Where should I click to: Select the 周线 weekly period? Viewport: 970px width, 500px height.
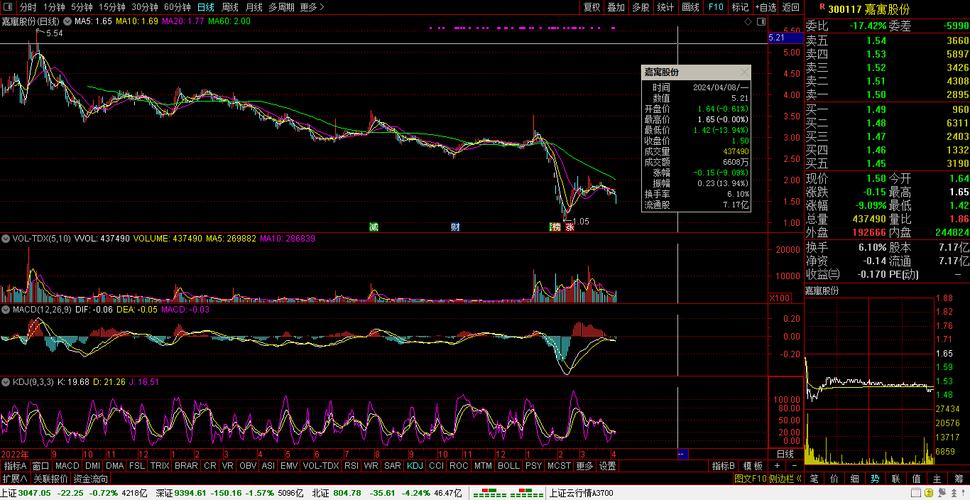(x=230, y=7)
